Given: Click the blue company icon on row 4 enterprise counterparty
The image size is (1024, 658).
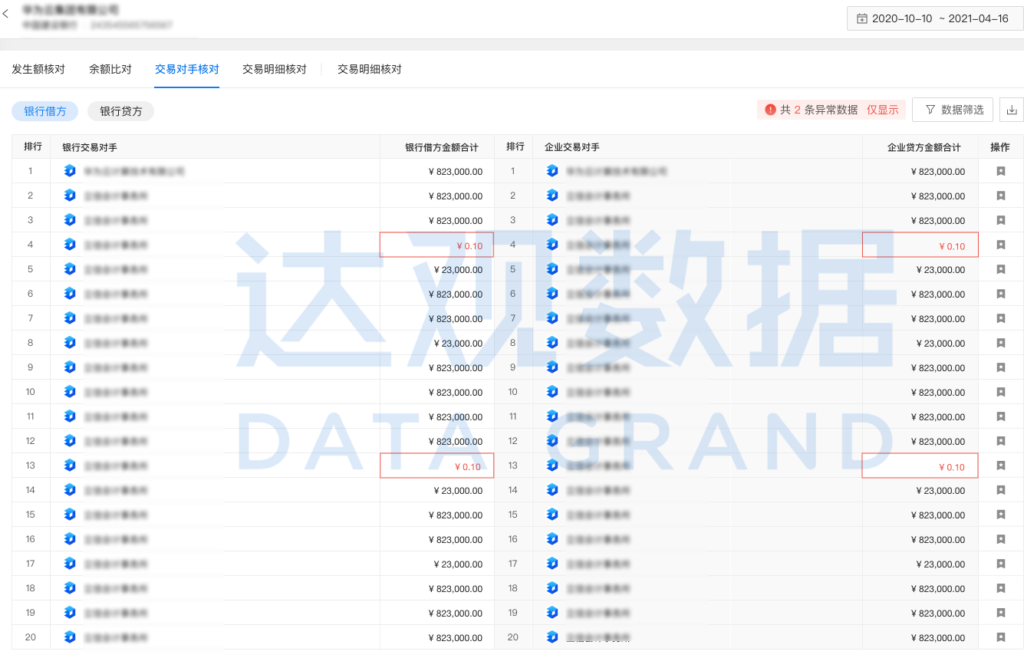Looking at the screenshot, I should pyautogui.click(x=552, y=244).
